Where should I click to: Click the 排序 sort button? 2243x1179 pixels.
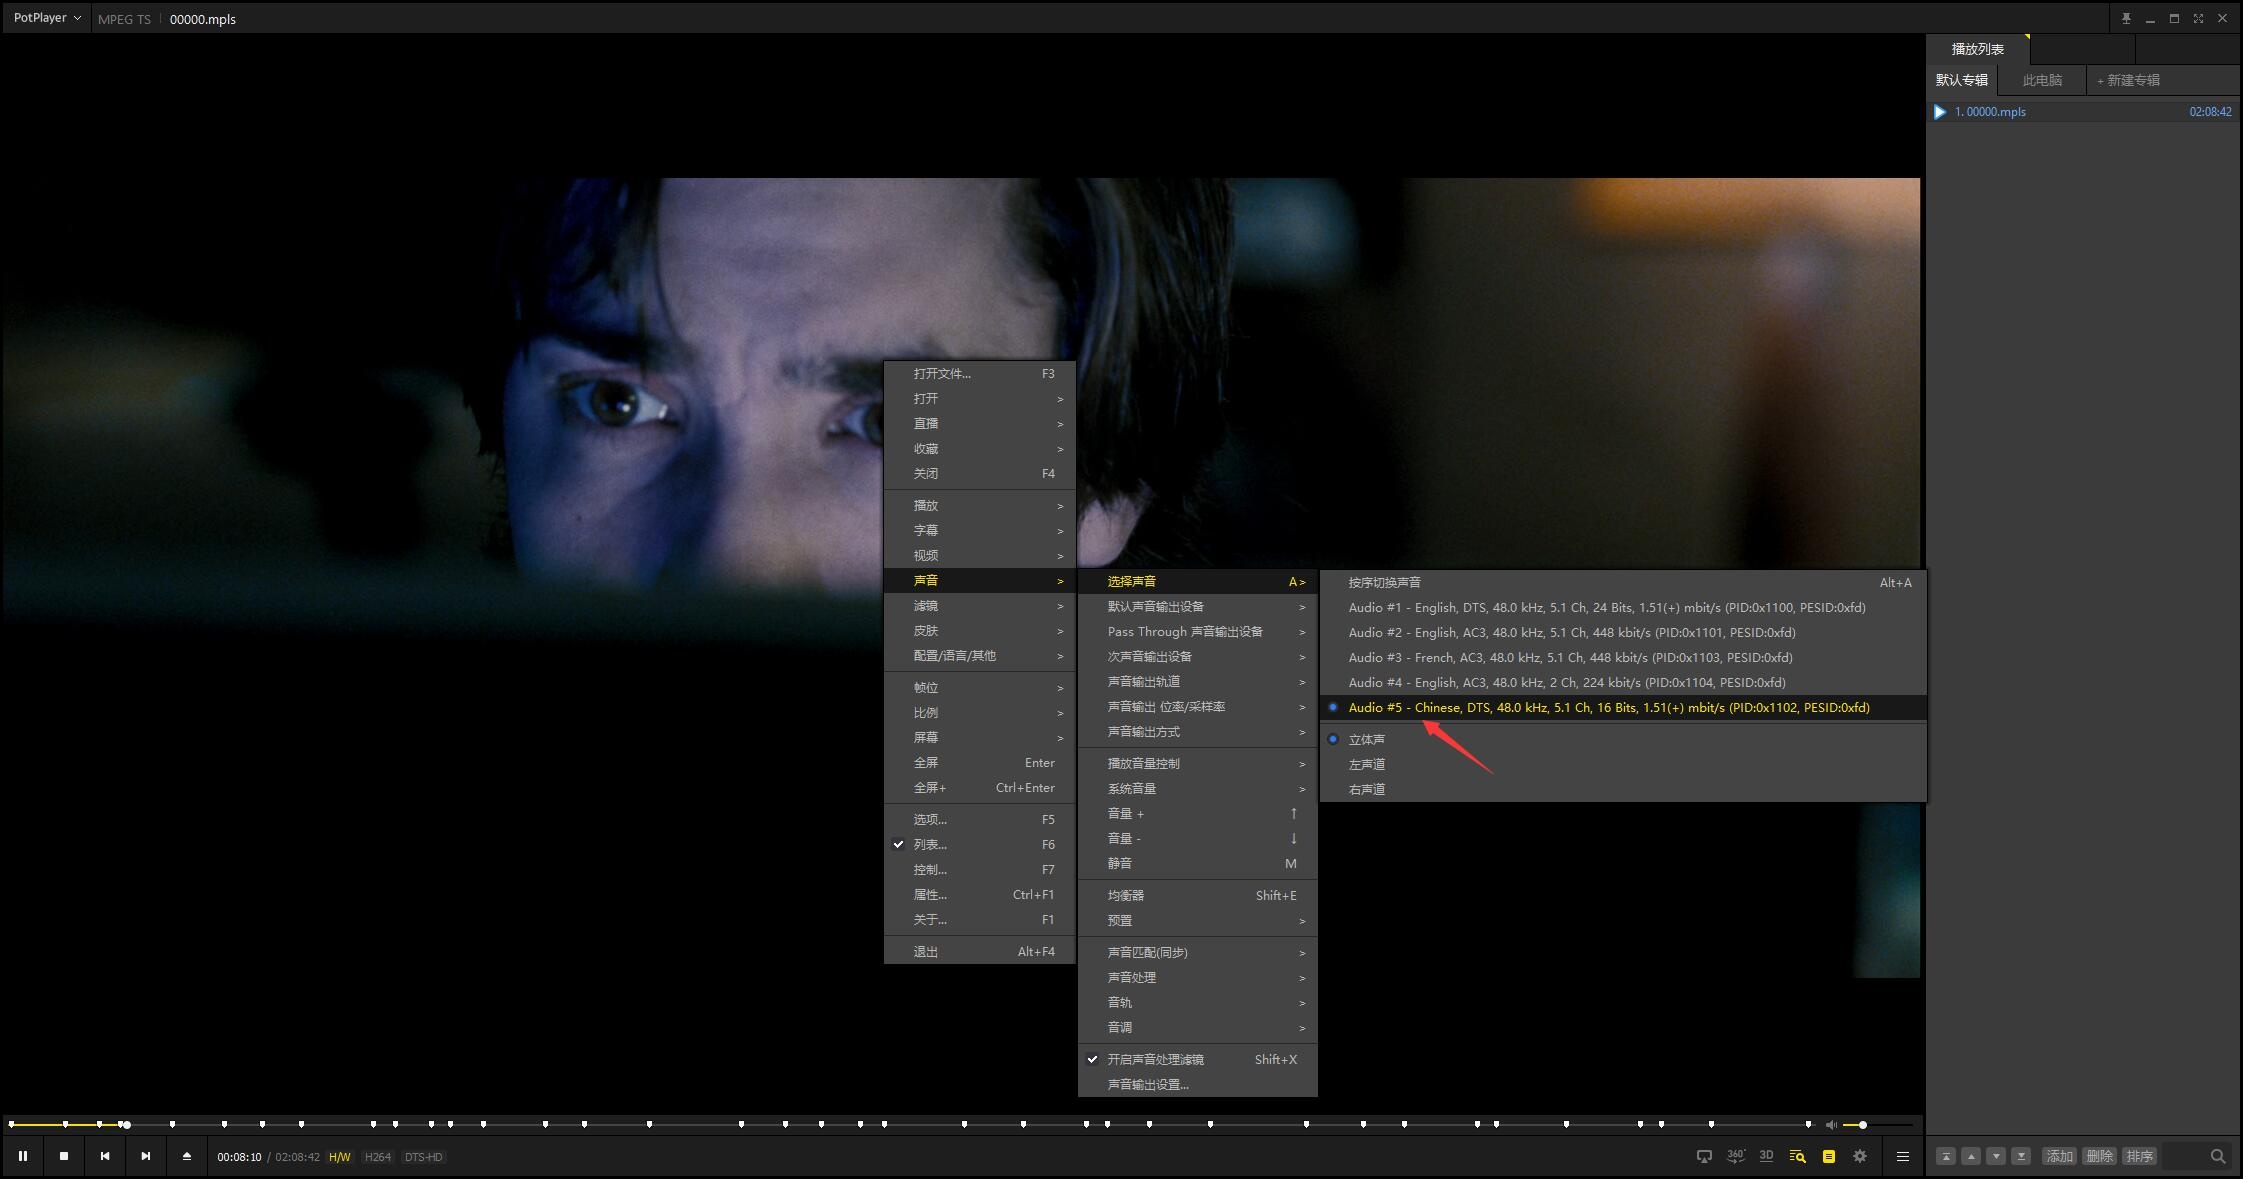pyautogui.click(x=2139, y=1156)
